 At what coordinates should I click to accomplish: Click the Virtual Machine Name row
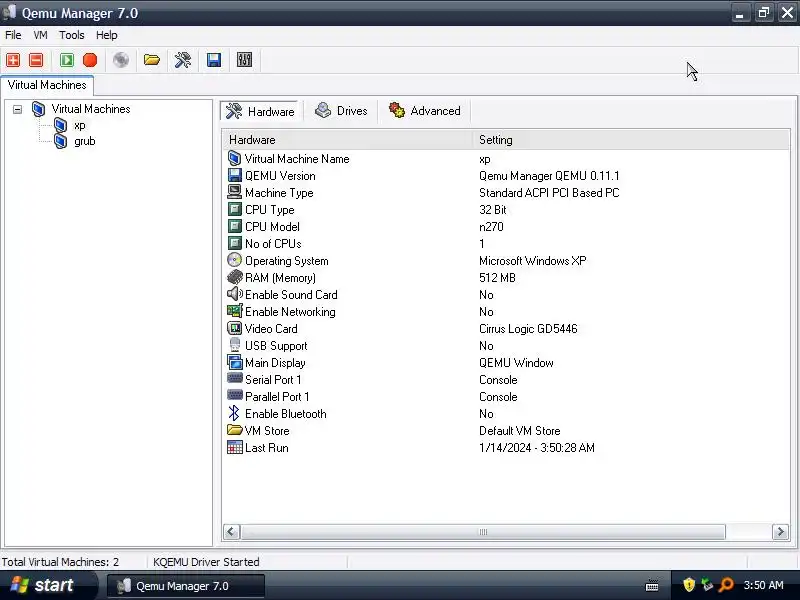point(506,159)
